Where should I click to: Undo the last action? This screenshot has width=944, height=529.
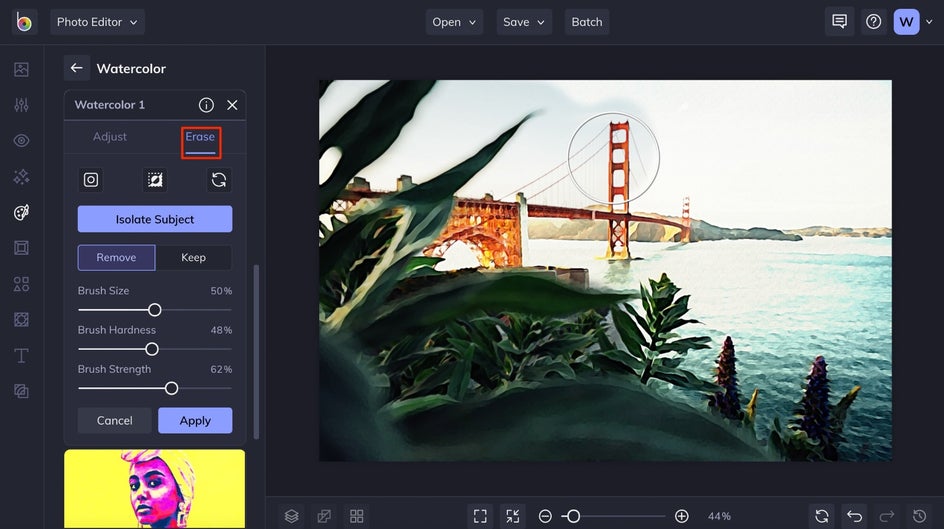click(x=854, y=516)
